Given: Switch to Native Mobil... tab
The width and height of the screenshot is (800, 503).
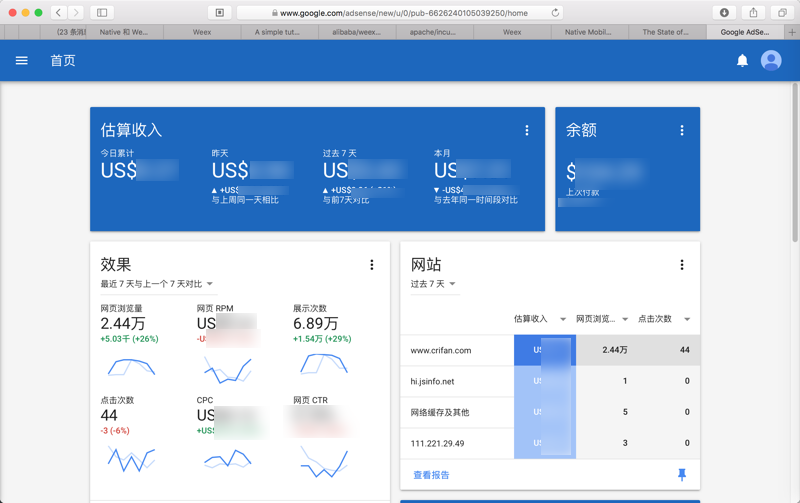Looking at the screenshot, I should pyautogui.click(x=589, y=32).
